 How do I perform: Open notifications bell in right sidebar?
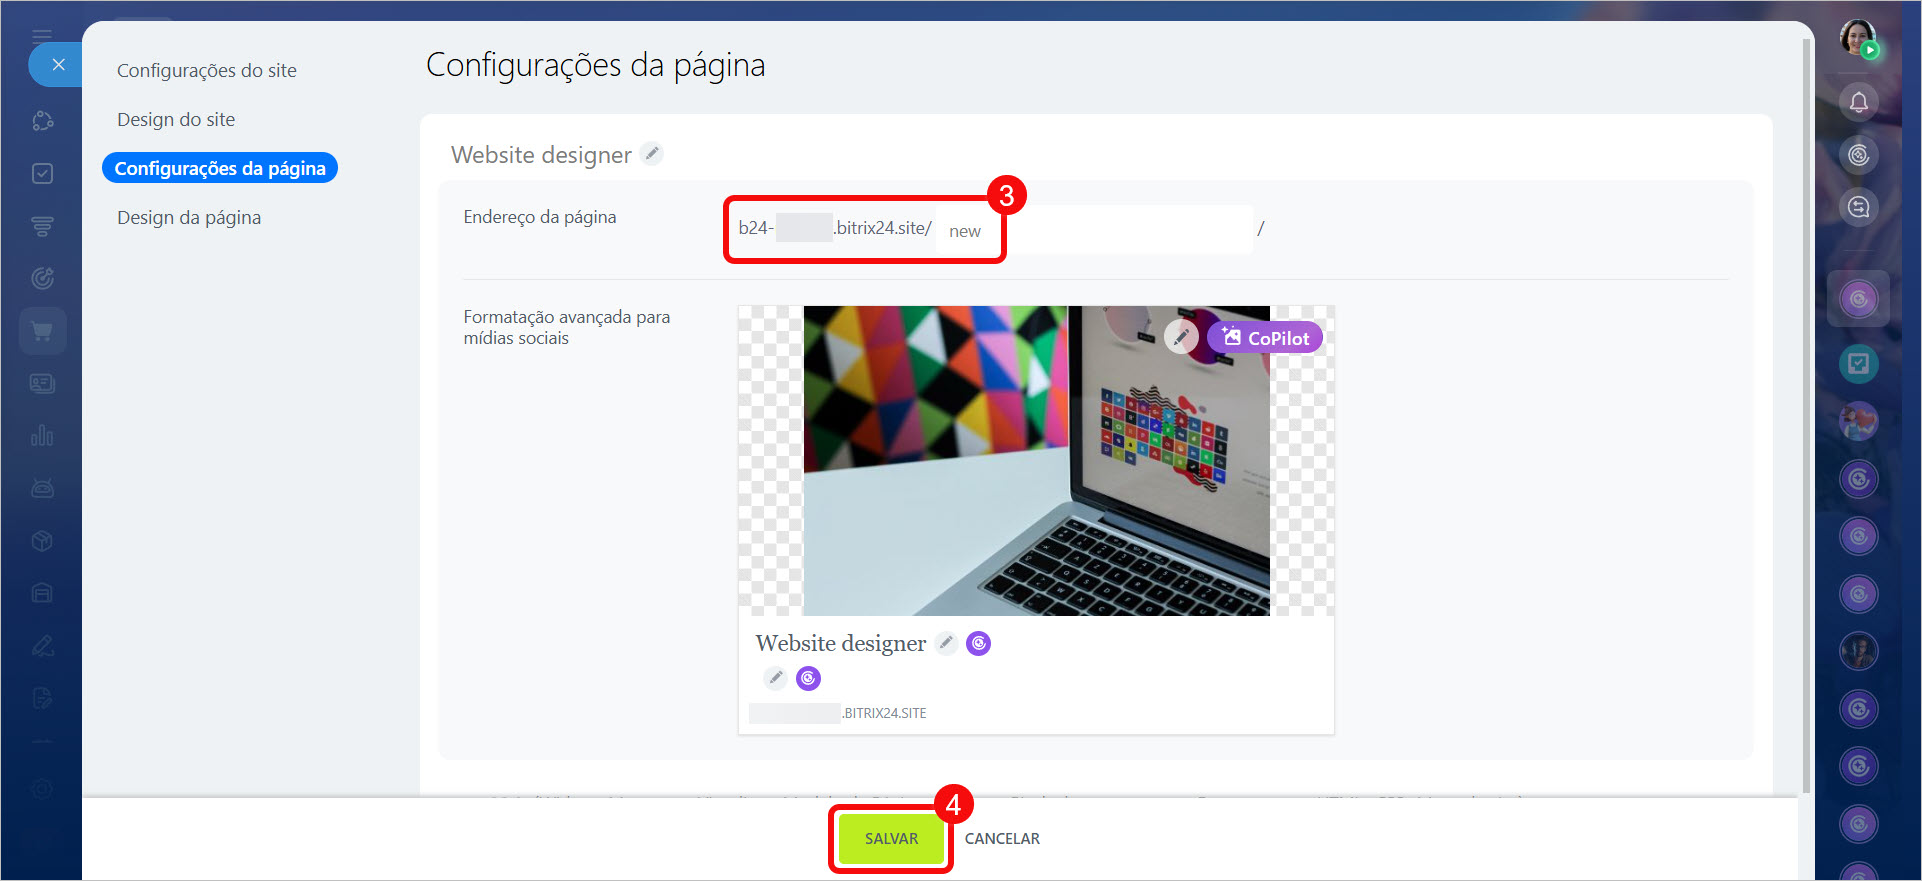click(1858, 102)
